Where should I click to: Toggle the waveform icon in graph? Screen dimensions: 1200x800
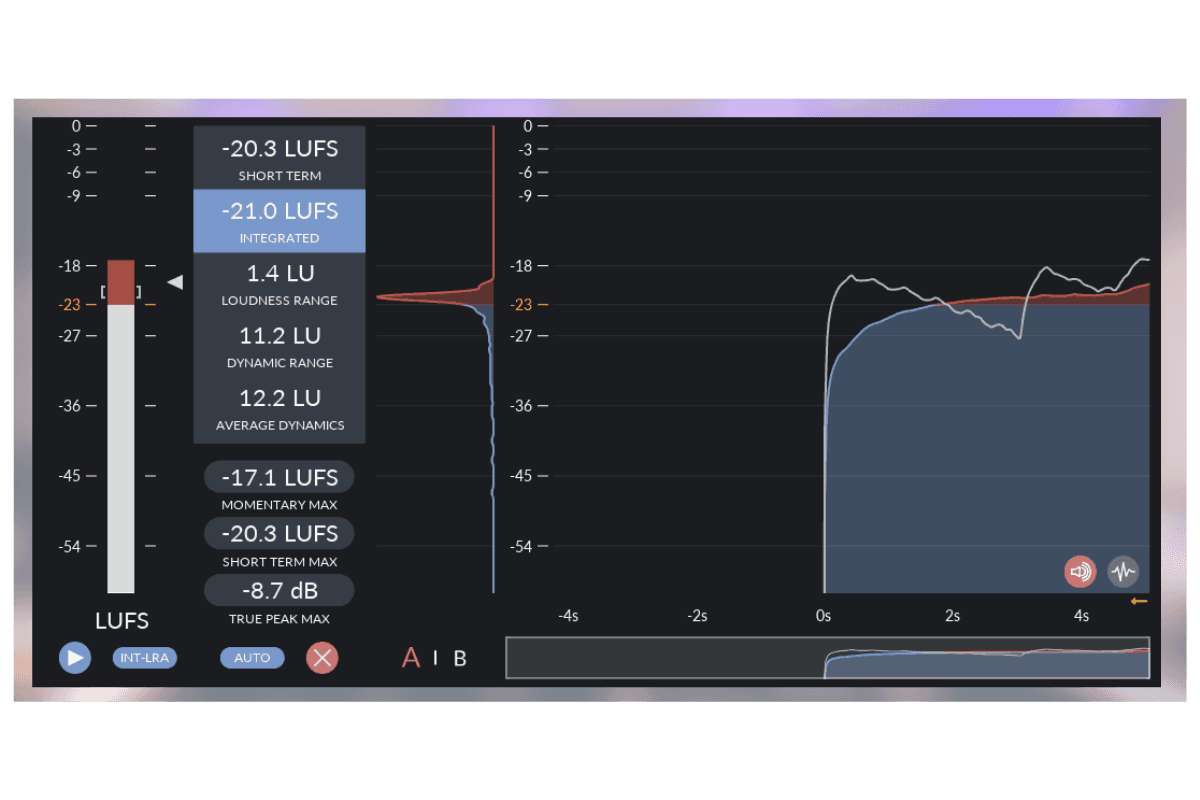point(1124,572)
